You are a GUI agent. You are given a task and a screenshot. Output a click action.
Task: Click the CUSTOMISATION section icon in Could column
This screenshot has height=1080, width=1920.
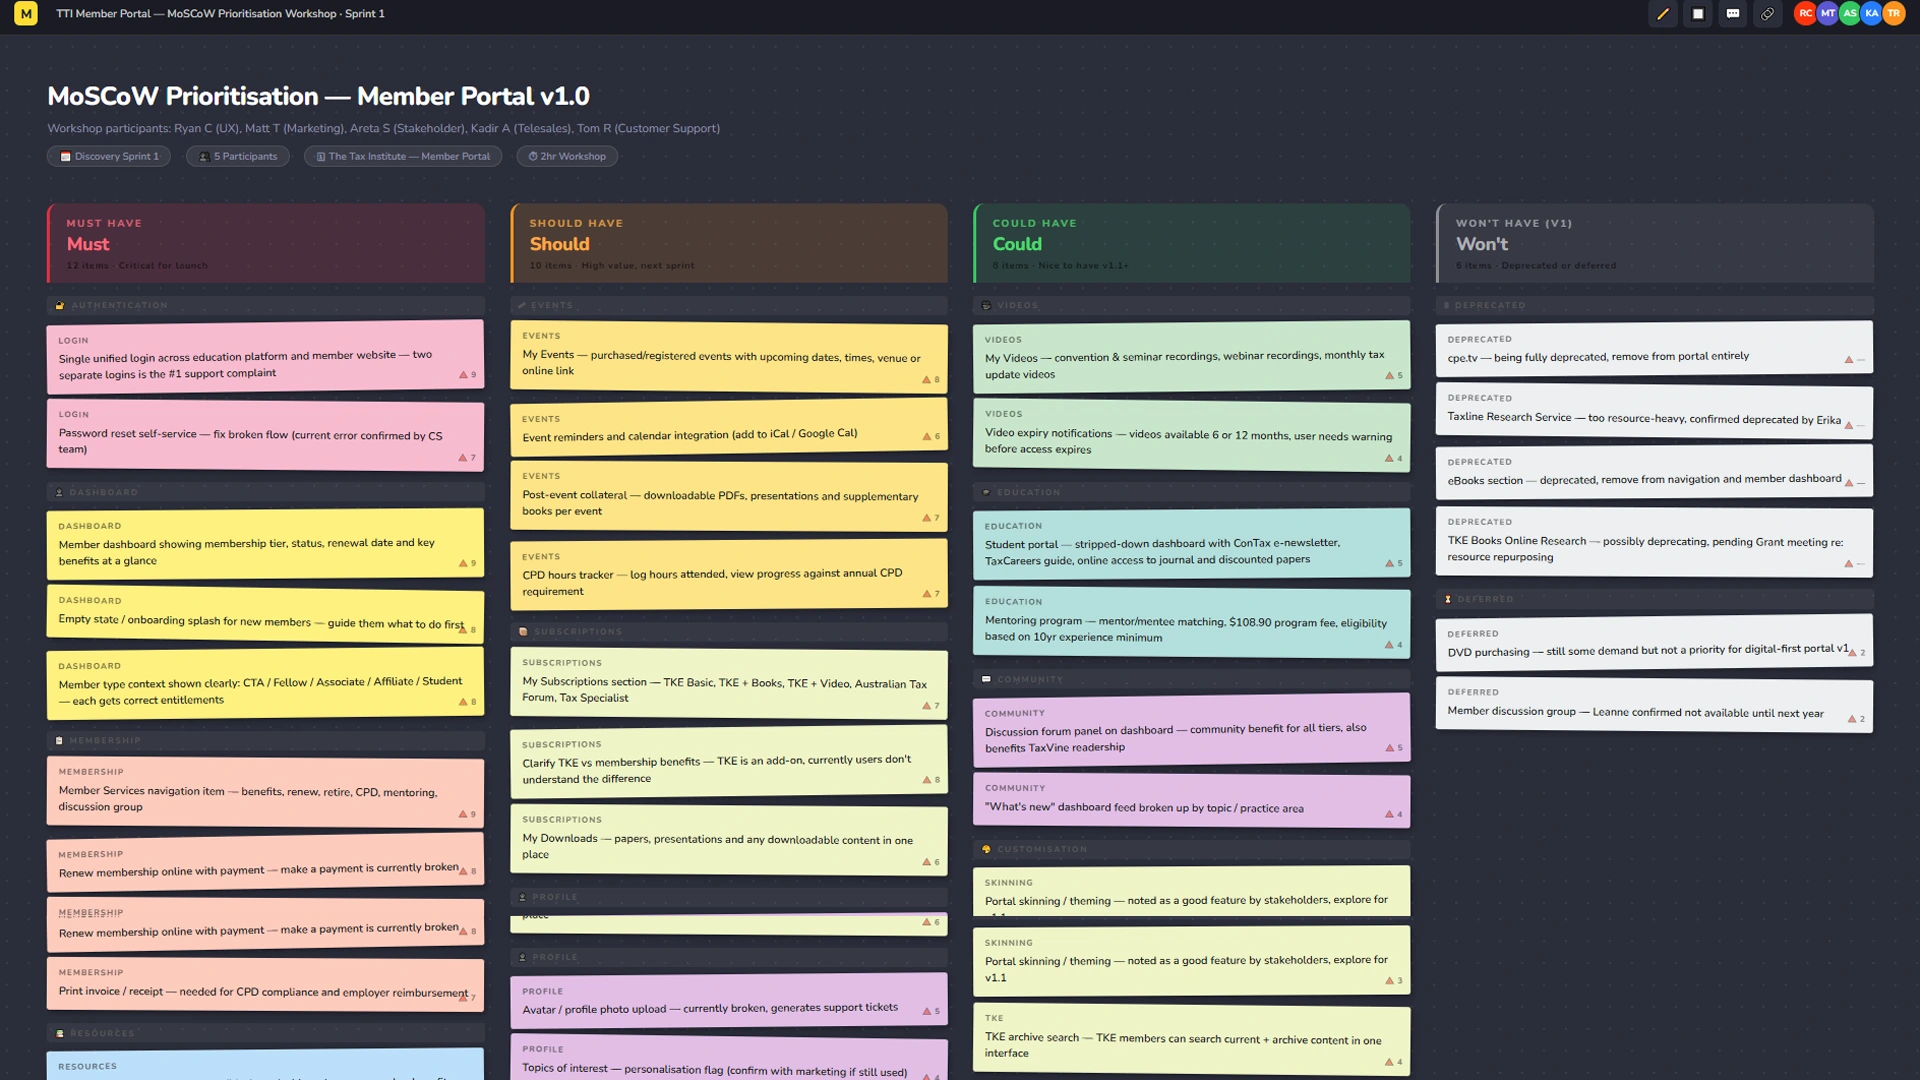coord(987,848)
